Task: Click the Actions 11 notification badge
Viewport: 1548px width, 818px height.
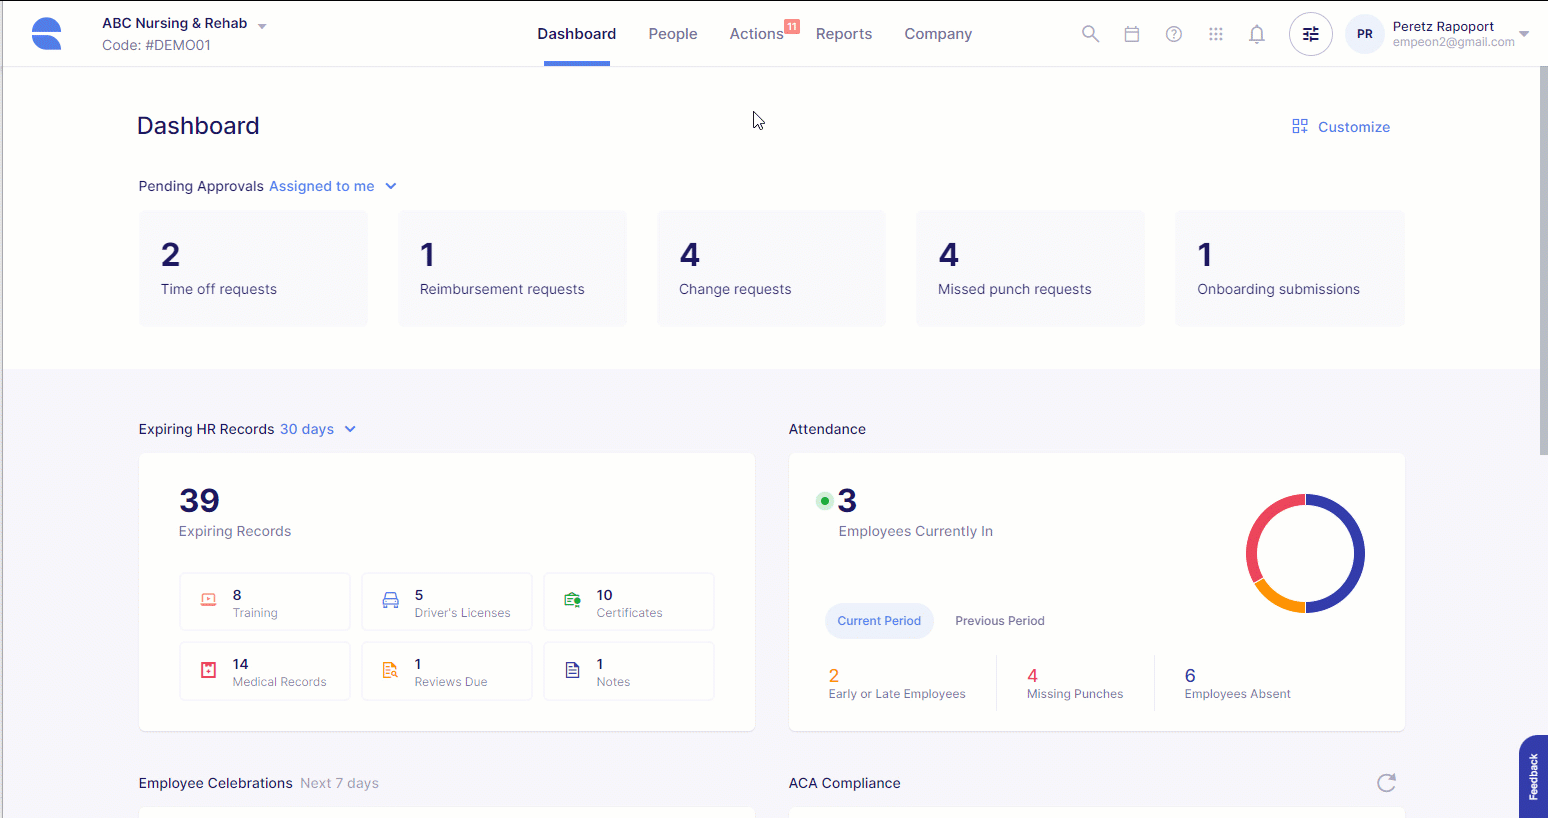Action: click(x=792, y=27)
